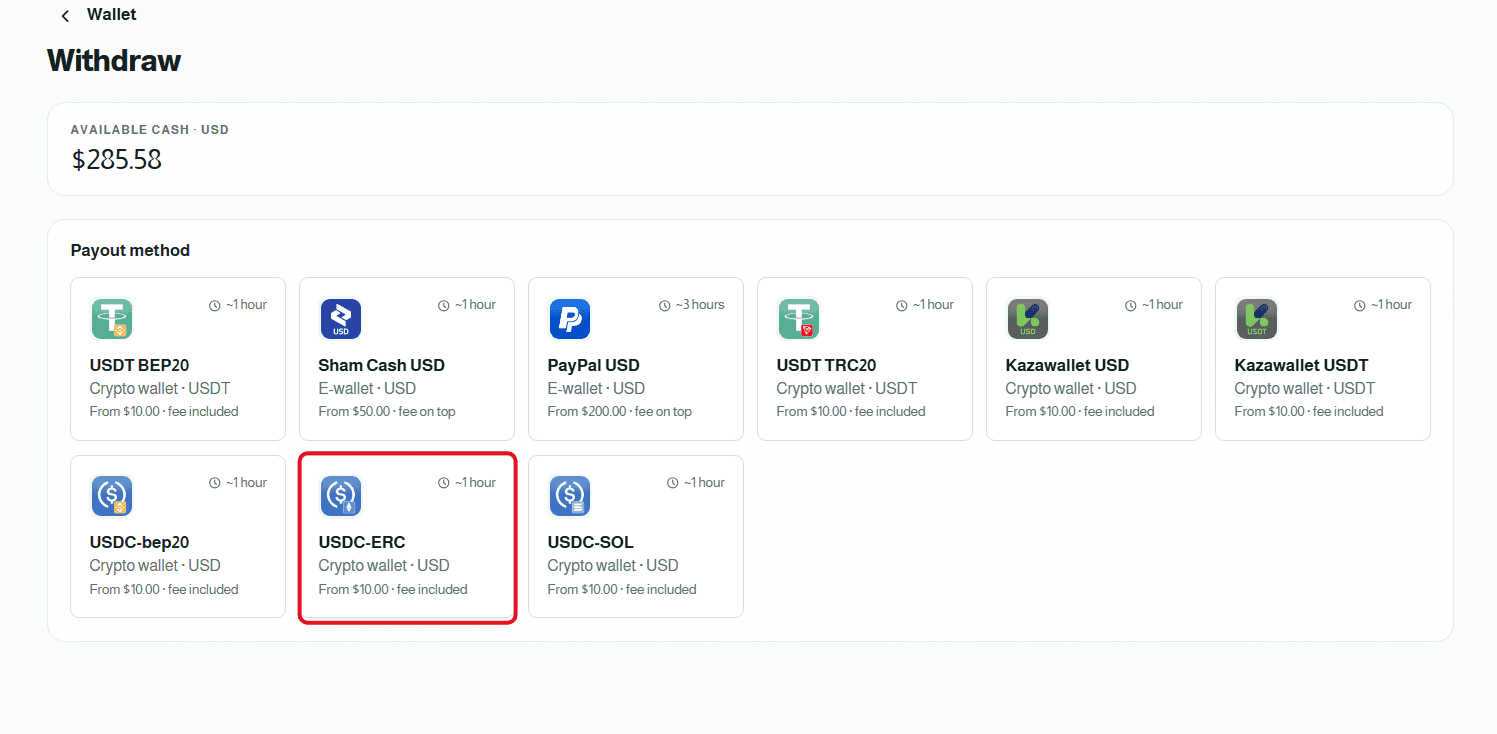Click the USDC-bep20 coin icon
This screenshot has height=734, width=1497.
111,496
